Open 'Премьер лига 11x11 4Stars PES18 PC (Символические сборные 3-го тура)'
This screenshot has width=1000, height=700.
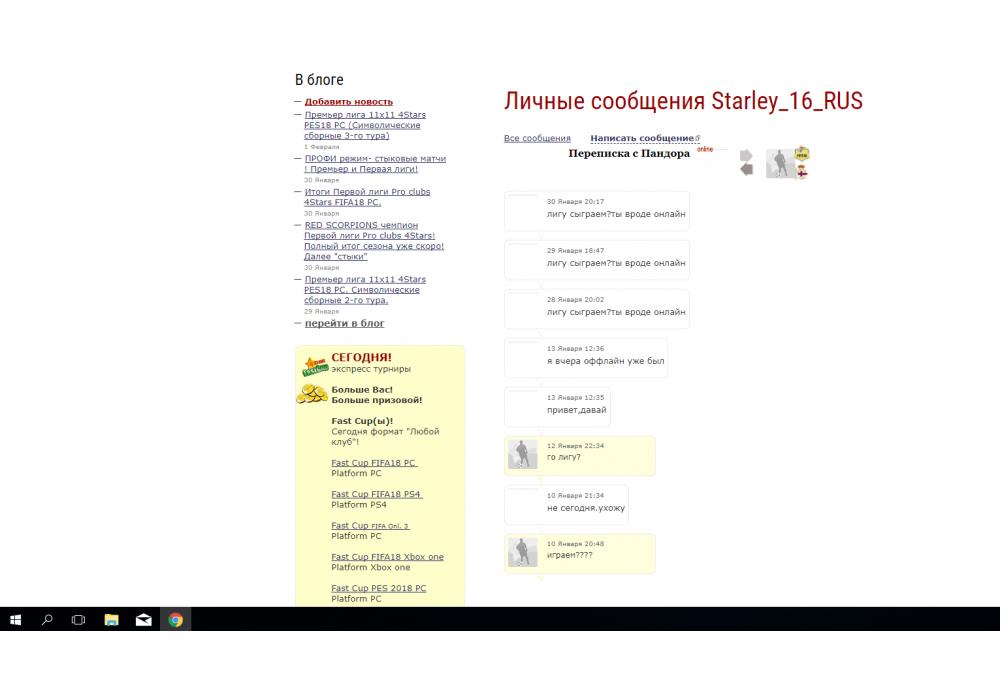click(364, 125)
